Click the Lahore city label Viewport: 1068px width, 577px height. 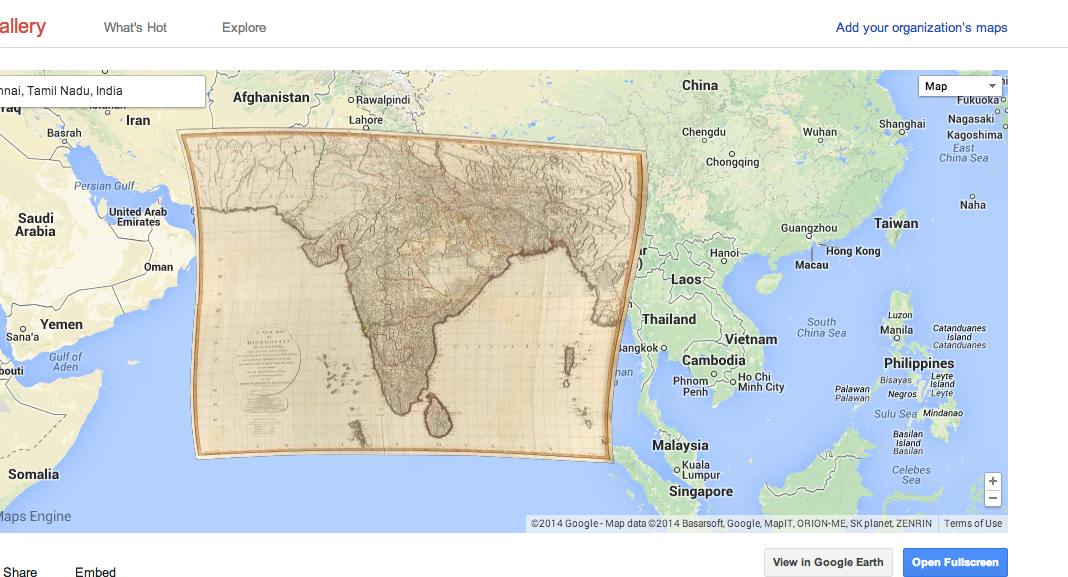coord(366,120)
